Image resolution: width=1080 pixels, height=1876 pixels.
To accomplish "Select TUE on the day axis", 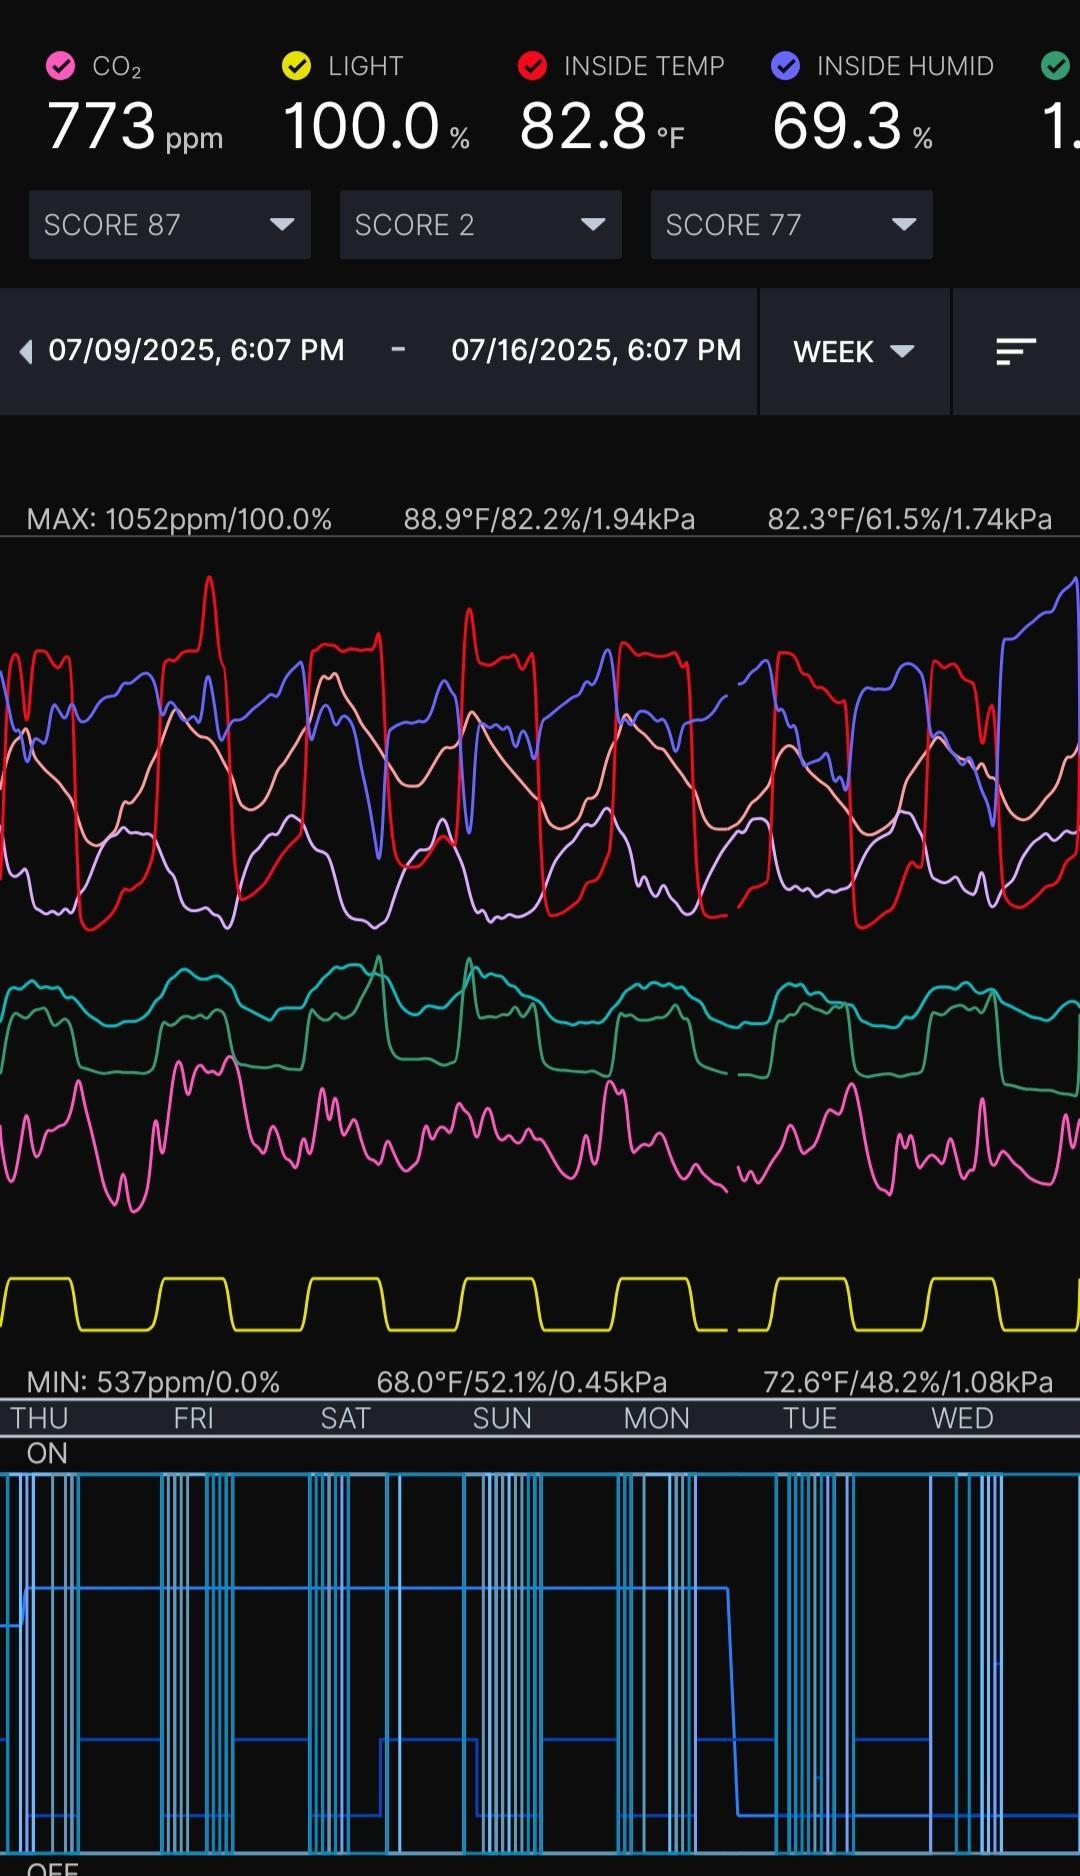I will [x=809, y=1418].
